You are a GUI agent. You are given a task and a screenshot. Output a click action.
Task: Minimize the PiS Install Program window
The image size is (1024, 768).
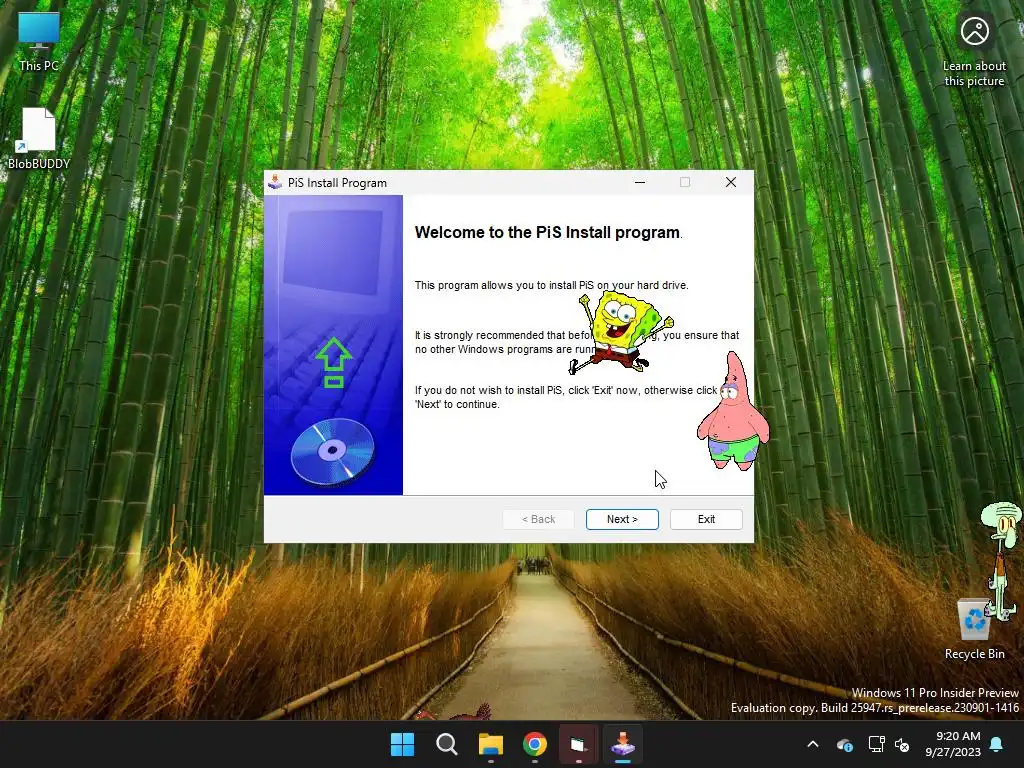click(x=640, y=182)
